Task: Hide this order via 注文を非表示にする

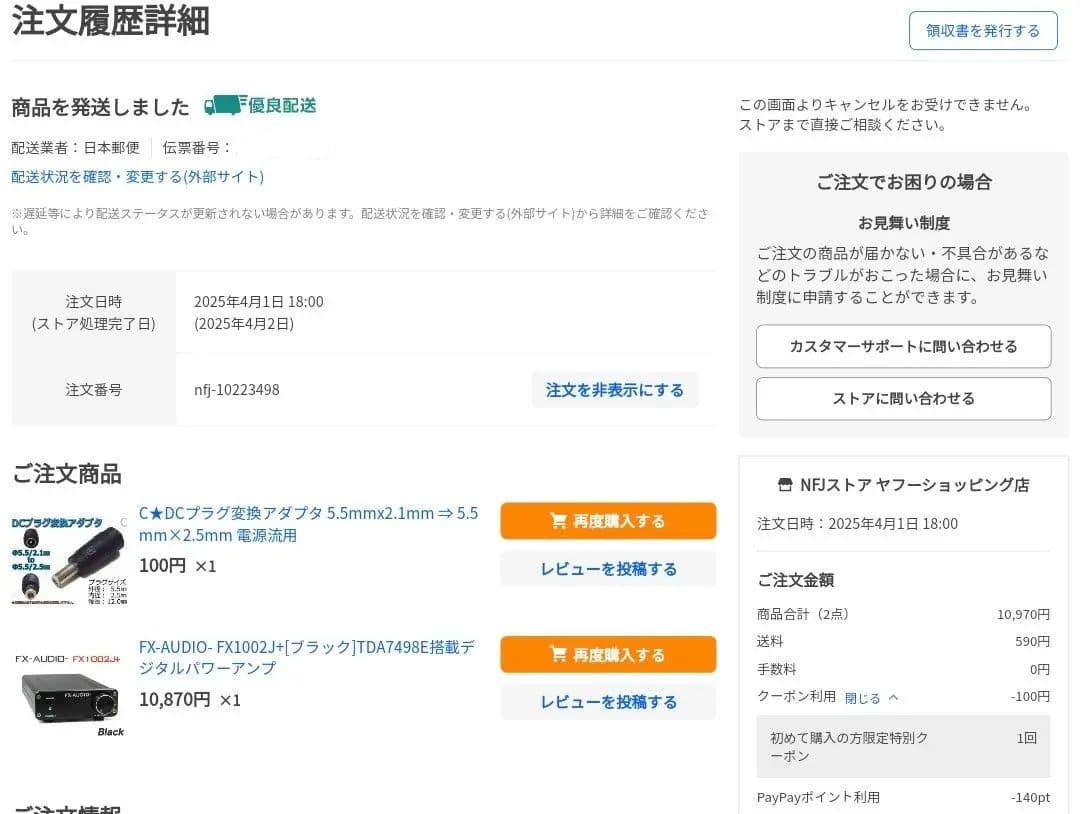Action: pyautogui.click(x=616, y=390)
